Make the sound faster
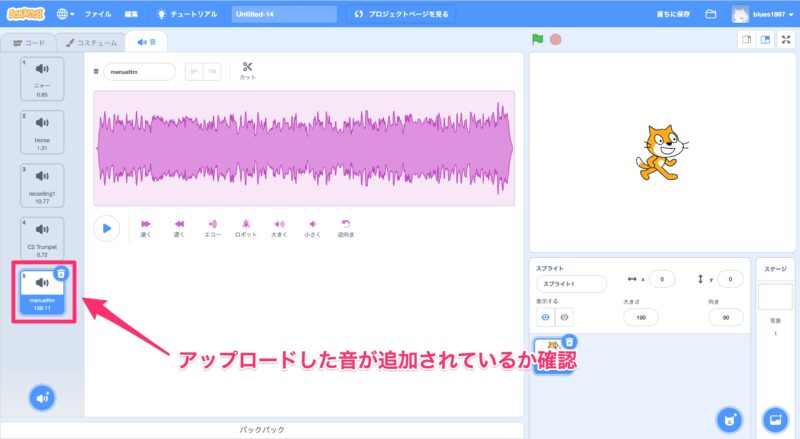 click(x=146, y=226)
